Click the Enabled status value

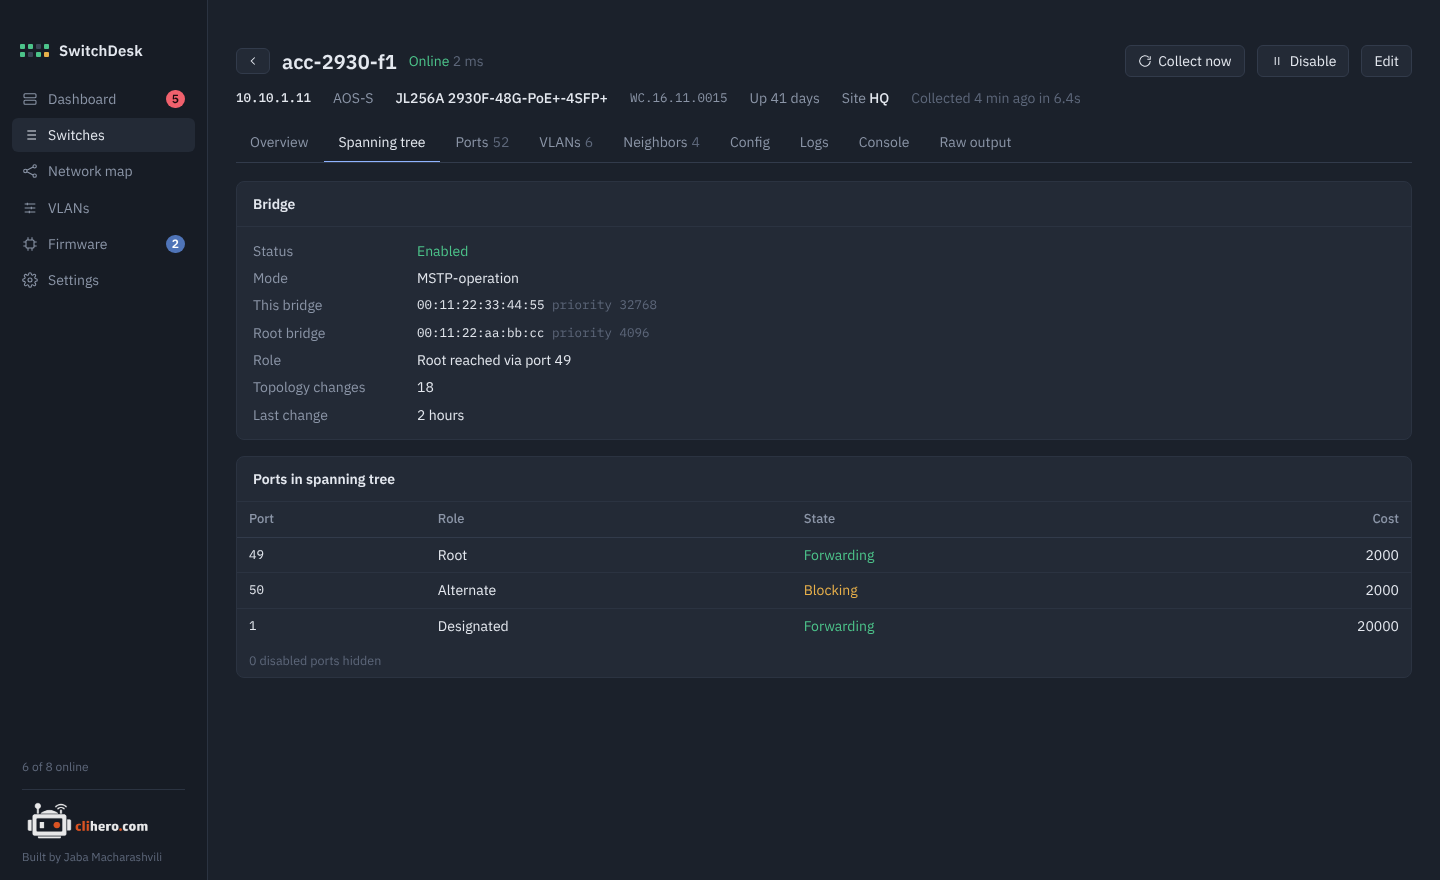point(442,251)
